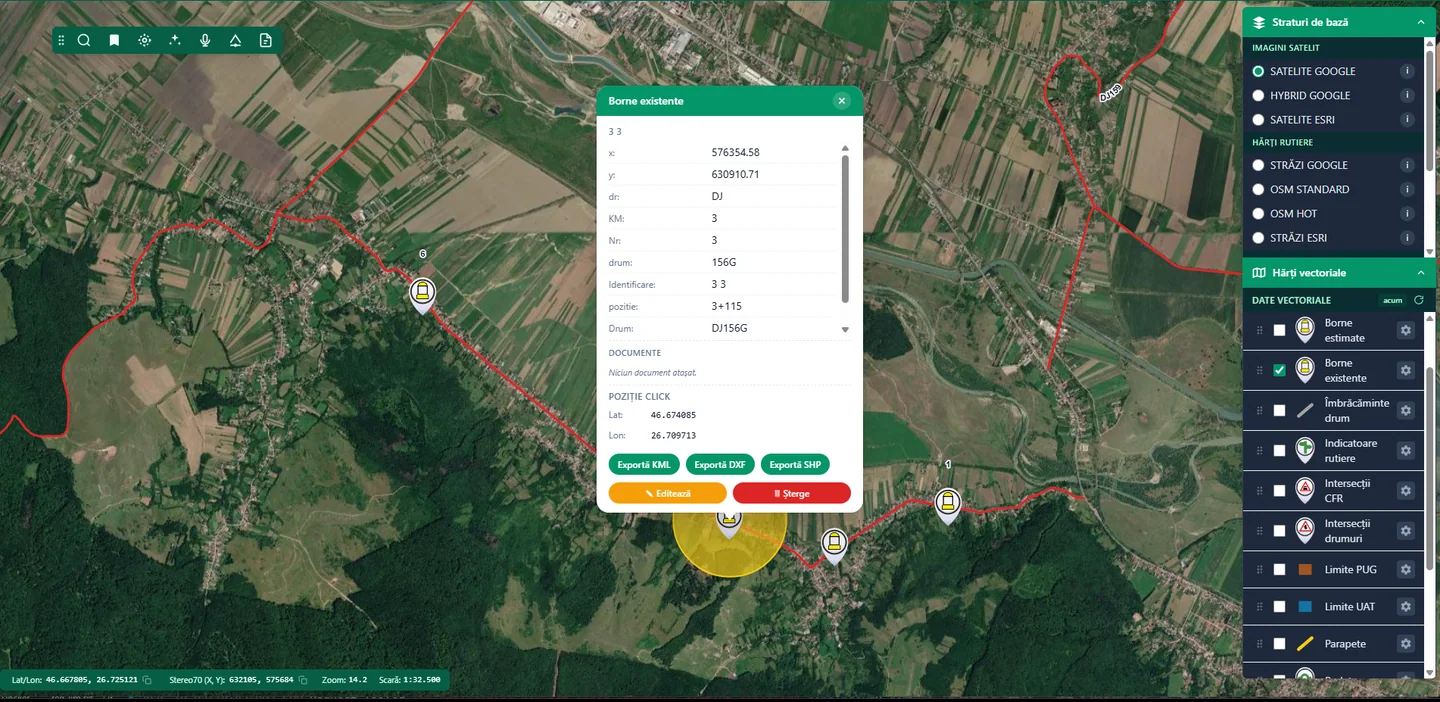Open settings gear for Parapete layer

1405,644
